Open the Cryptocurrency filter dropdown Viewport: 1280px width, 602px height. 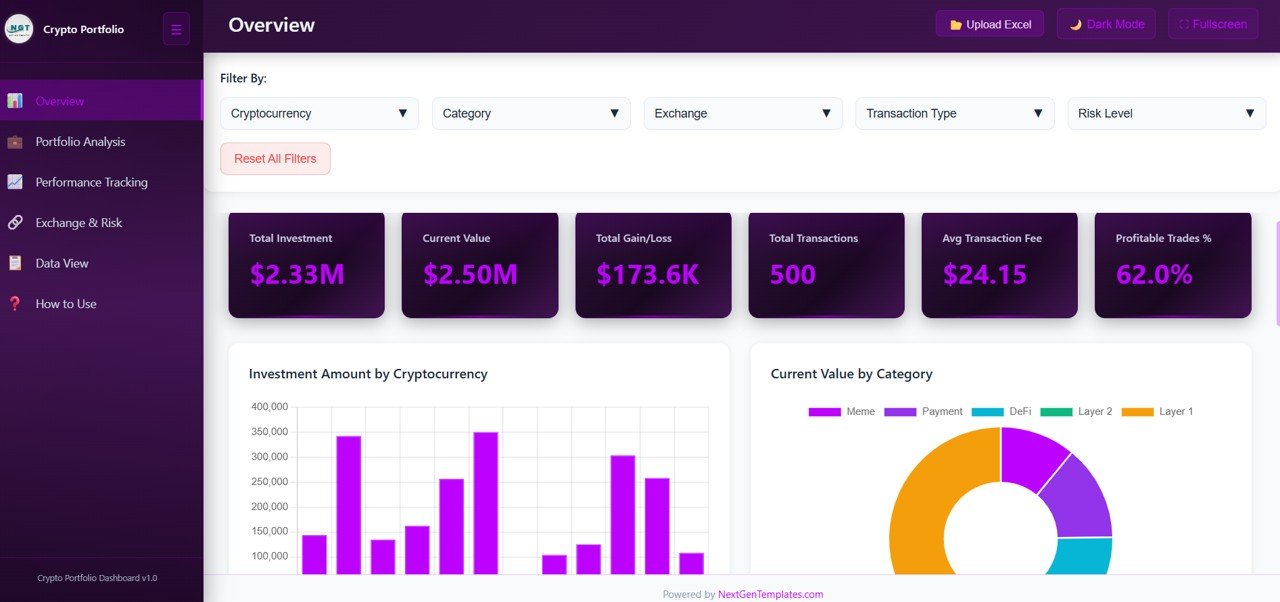coord(319,114)
